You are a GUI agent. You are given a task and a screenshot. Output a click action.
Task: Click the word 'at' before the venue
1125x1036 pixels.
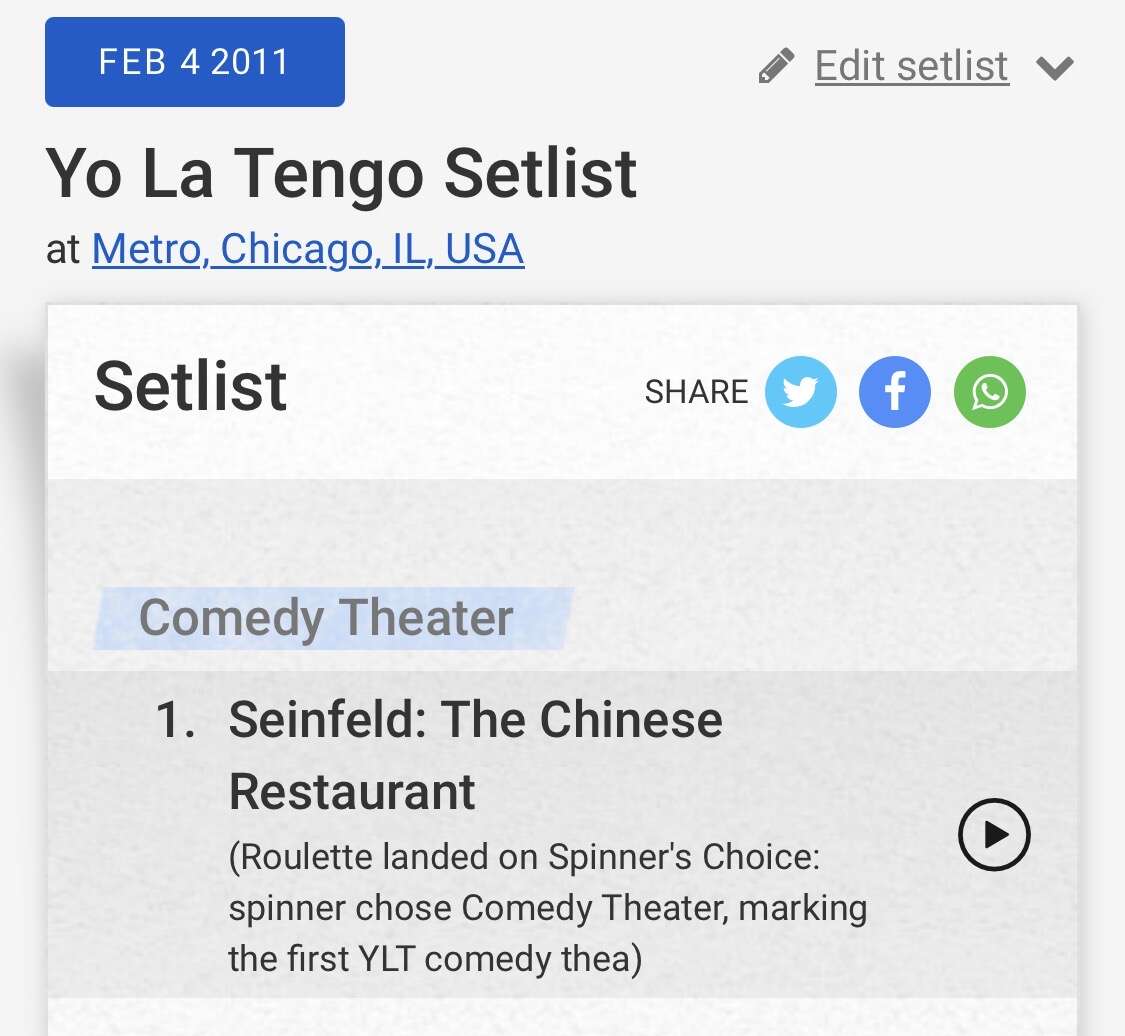[62, 250]
